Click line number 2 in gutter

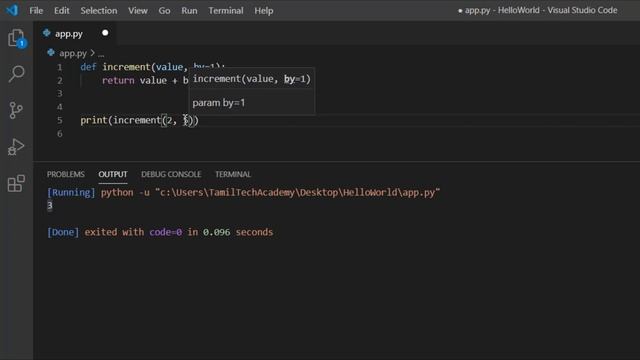tap(60, 80)
